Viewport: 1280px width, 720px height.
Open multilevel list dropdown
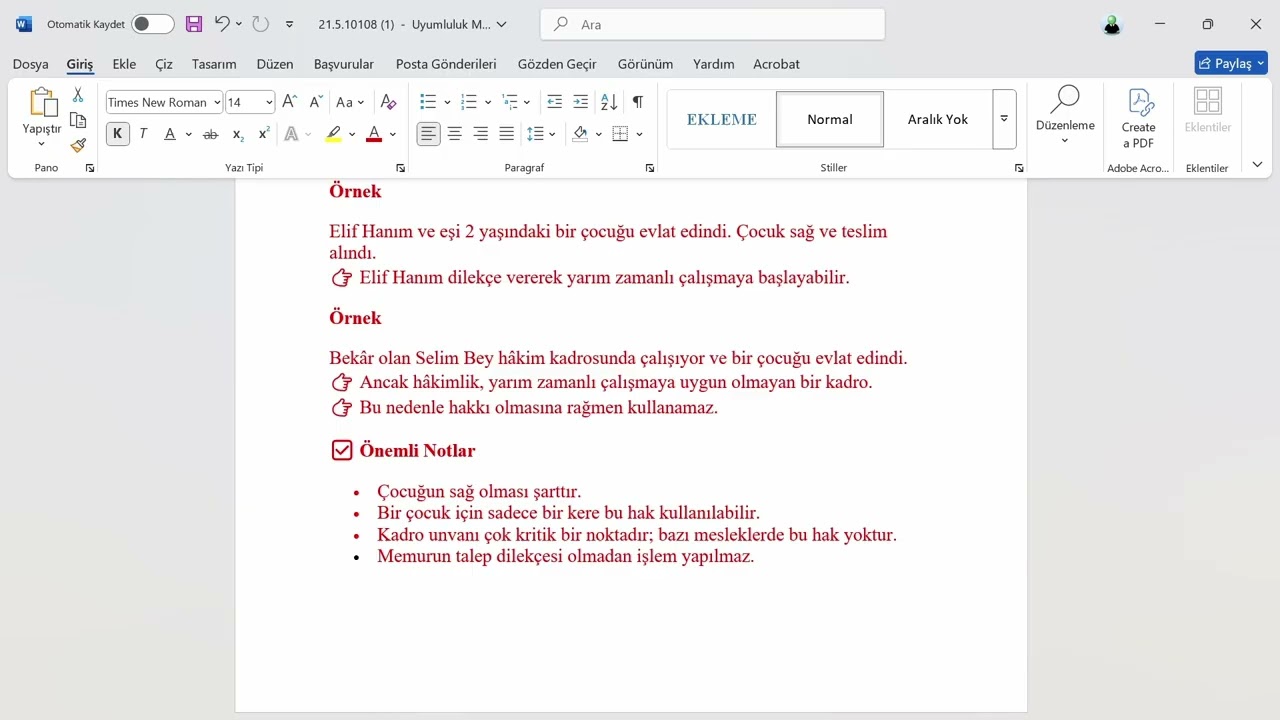527,102
